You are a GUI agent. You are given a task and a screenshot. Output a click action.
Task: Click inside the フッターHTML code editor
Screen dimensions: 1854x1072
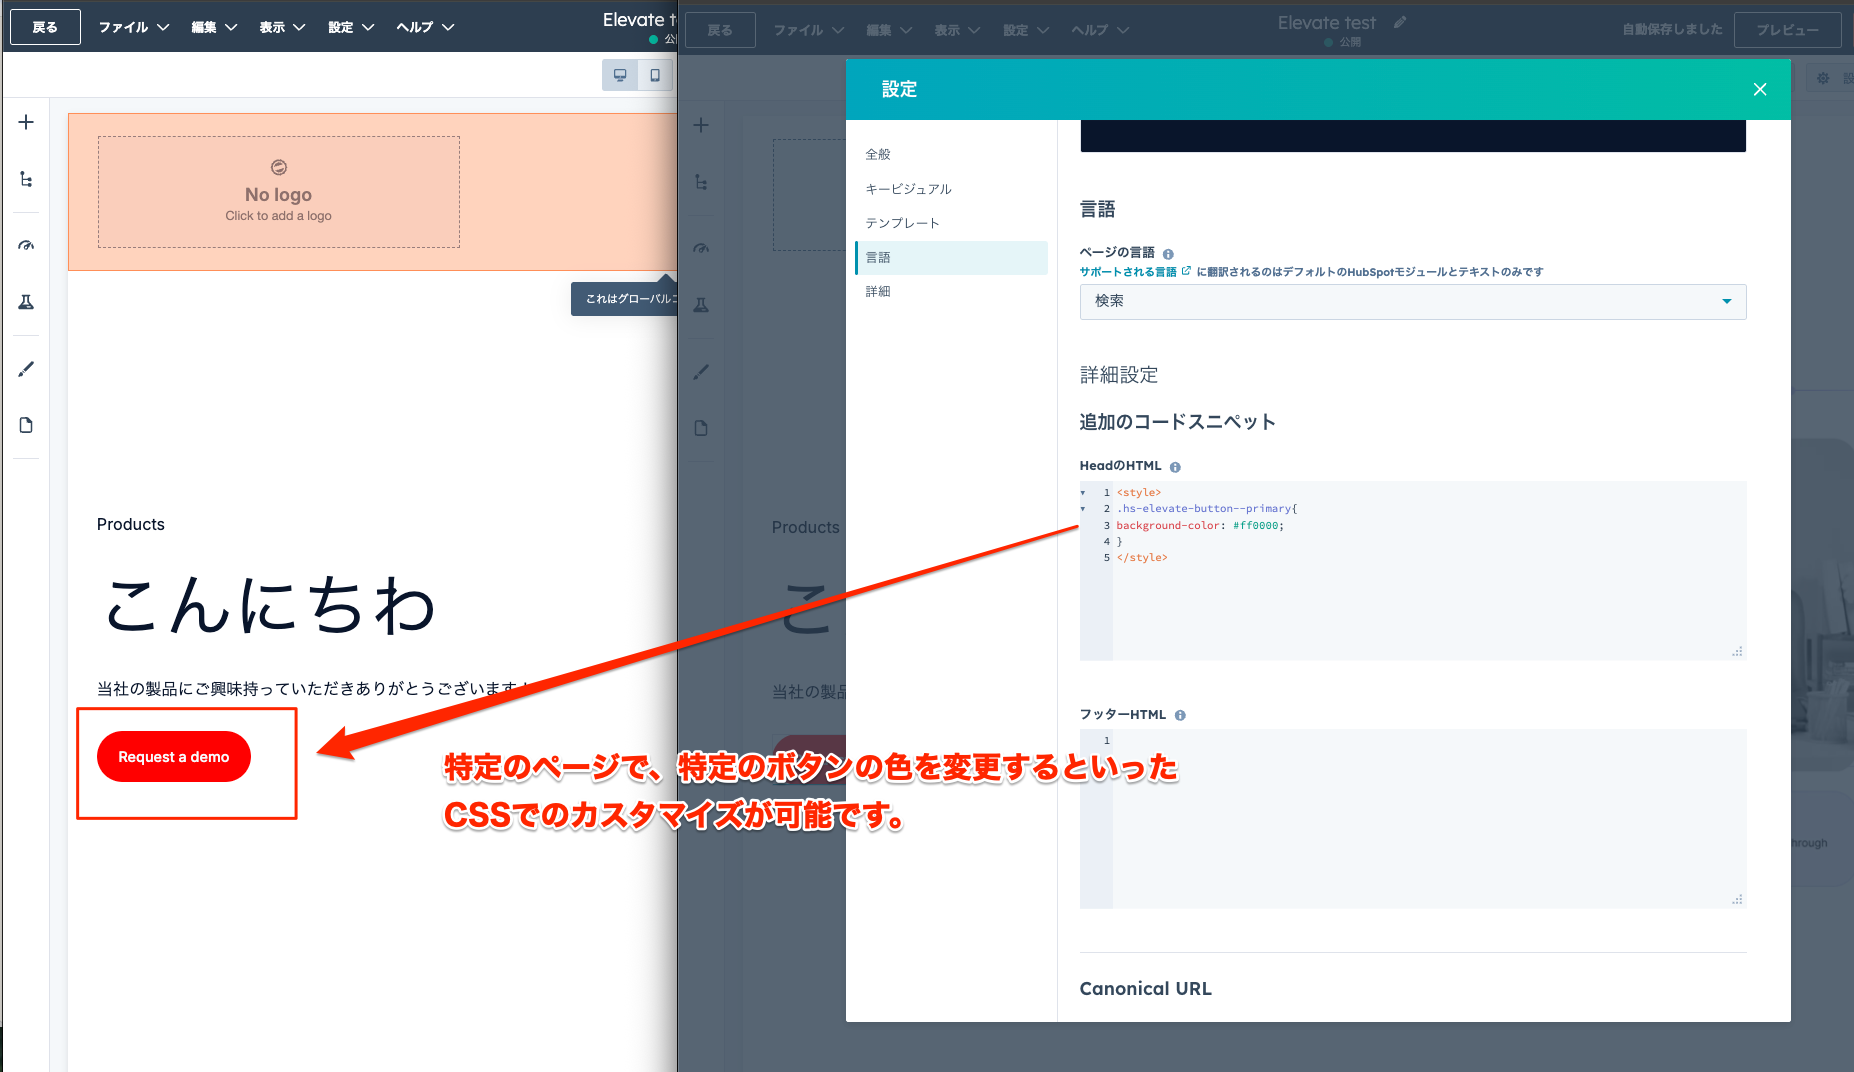pyautogui.click(x=1428, y=818)
